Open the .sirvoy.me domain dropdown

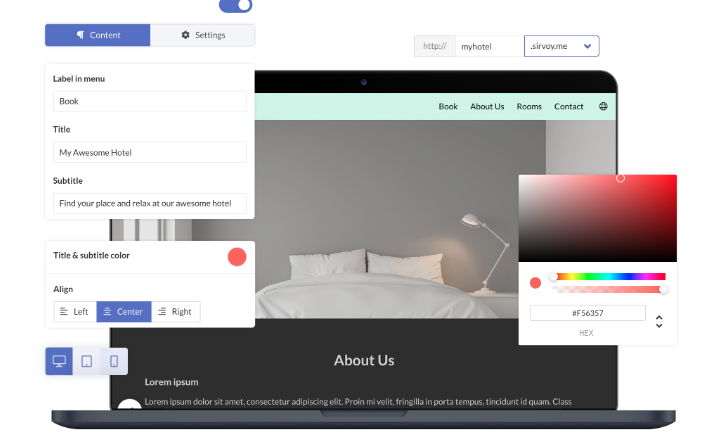(x=561, y=46)
